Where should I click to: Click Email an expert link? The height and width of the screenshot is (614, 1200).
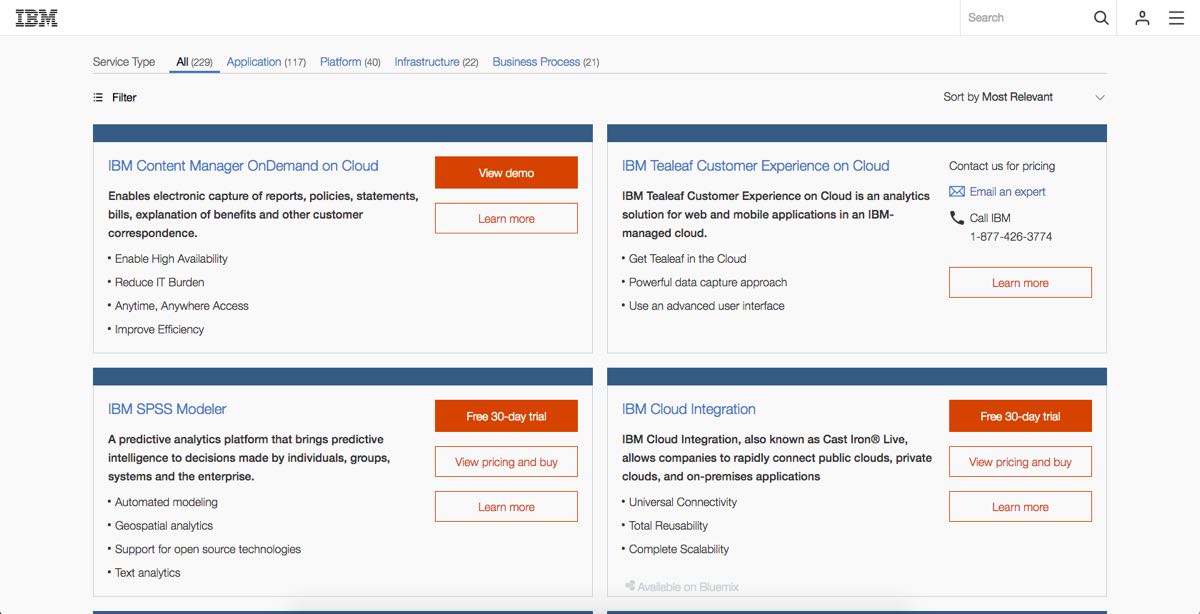1007,191
